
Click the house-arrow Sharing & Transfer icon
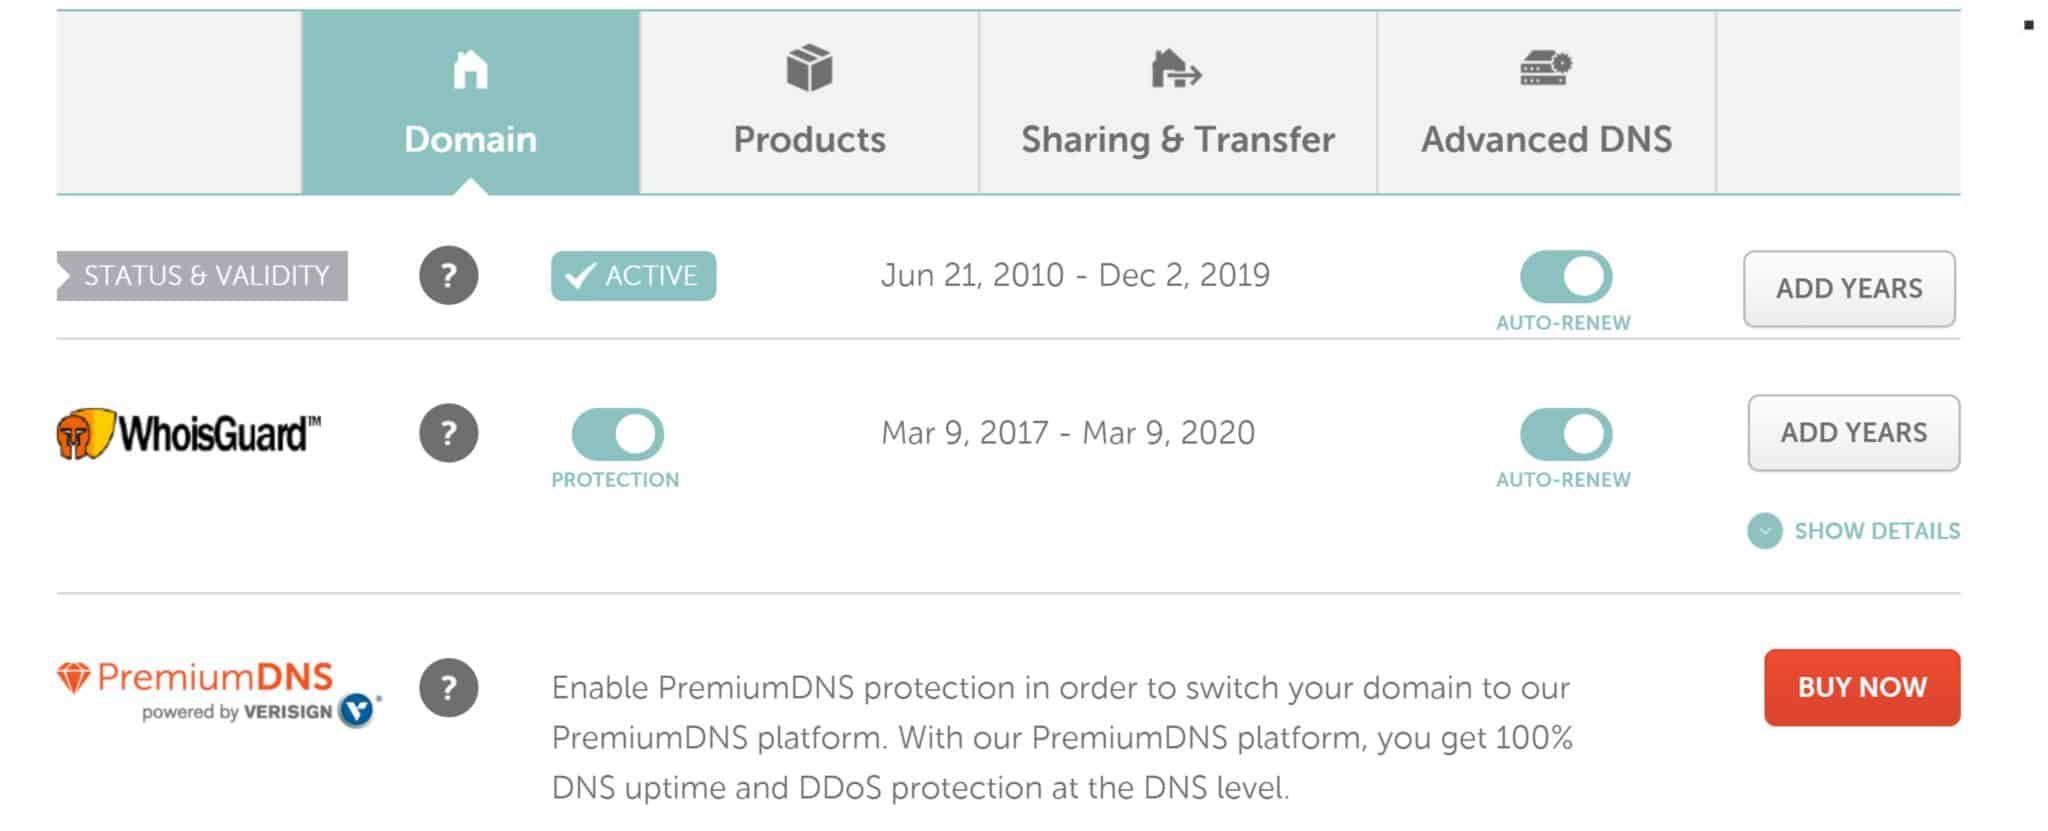[1176, 69]
